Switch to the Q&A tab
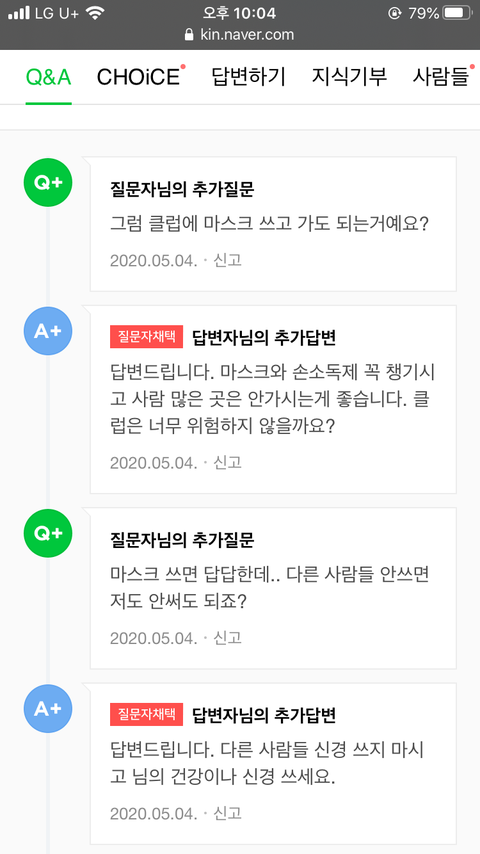 (x=48, y=77)
